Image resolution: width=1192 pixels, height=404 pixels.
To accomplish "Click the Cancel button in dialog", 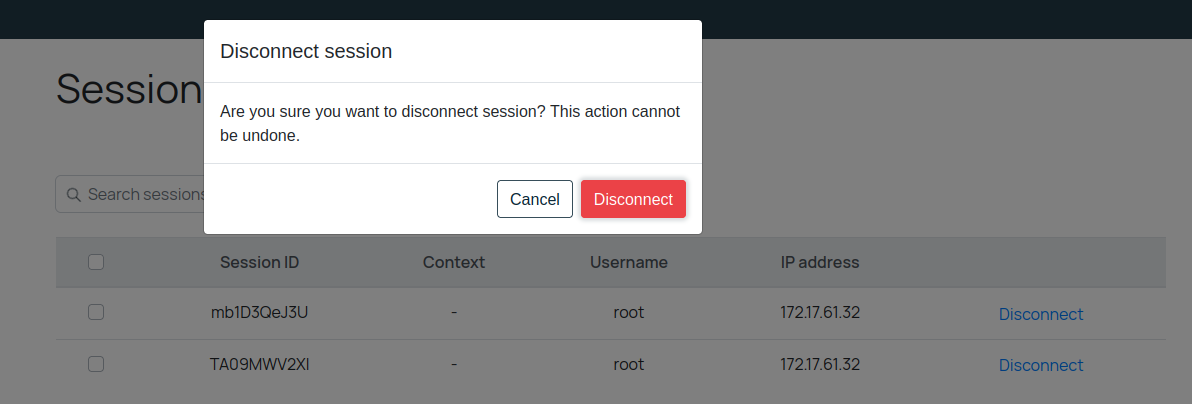I will pyautogui.click(x=534, y=199).
